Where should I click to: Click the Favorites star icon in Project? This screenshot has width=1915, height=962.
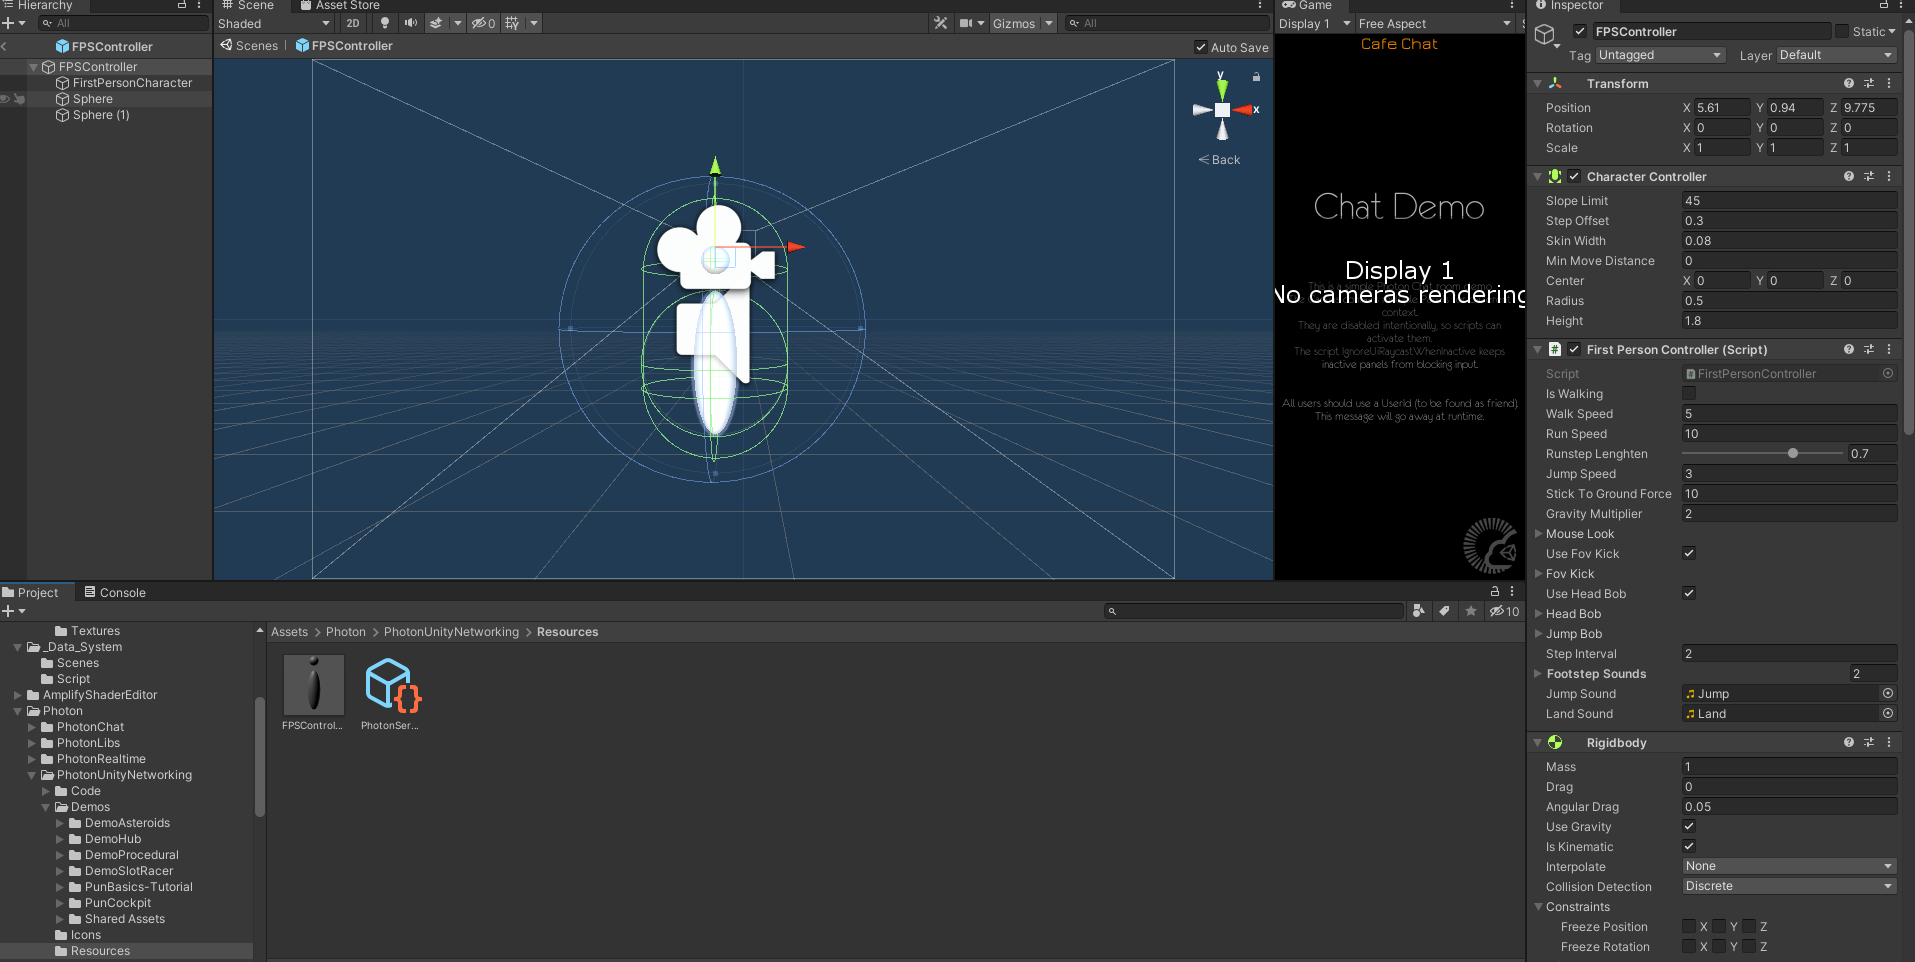pos(1470,611)
